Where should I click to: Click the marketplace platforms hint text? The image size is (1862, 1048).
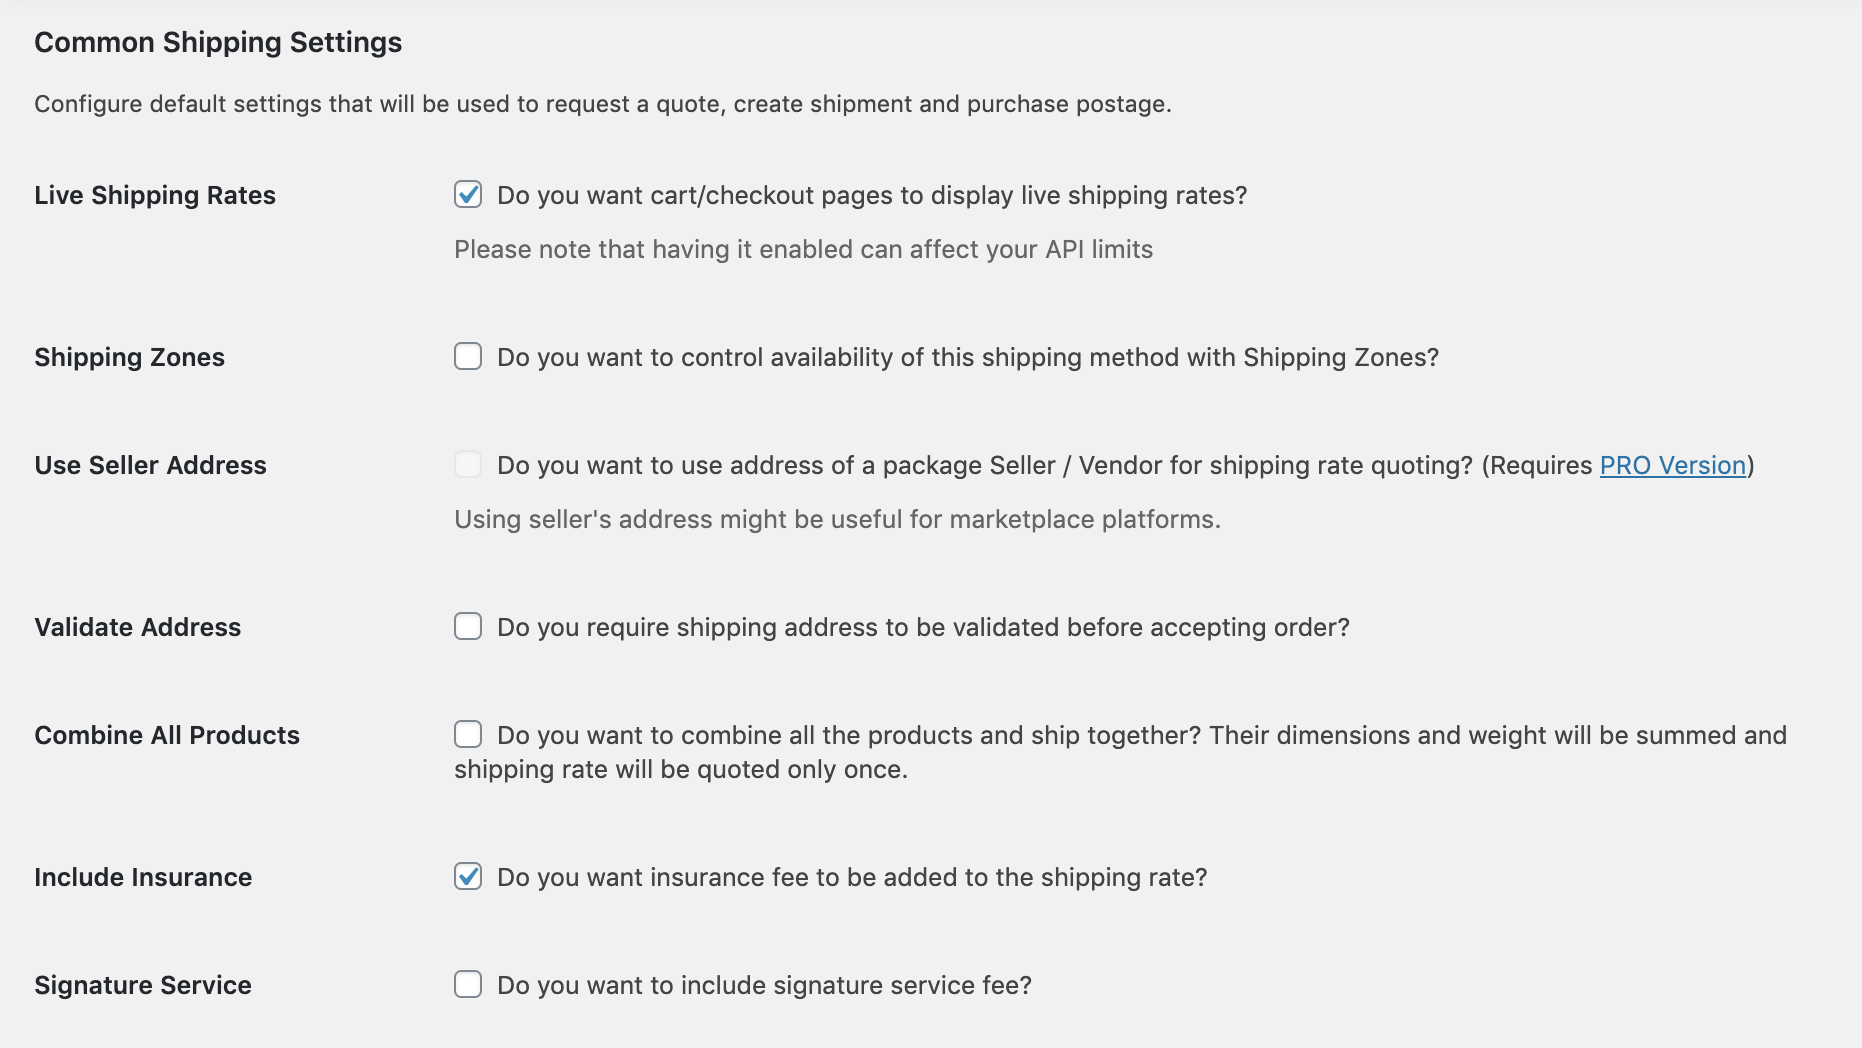coord(837,519)
